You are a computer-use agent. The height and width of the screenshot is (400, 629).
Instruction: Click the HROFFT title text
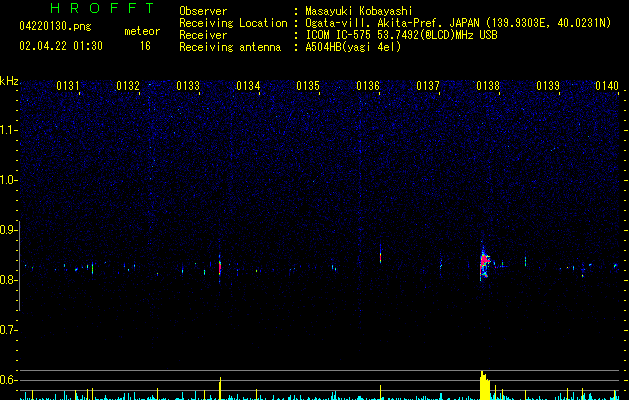coord(103,8)
